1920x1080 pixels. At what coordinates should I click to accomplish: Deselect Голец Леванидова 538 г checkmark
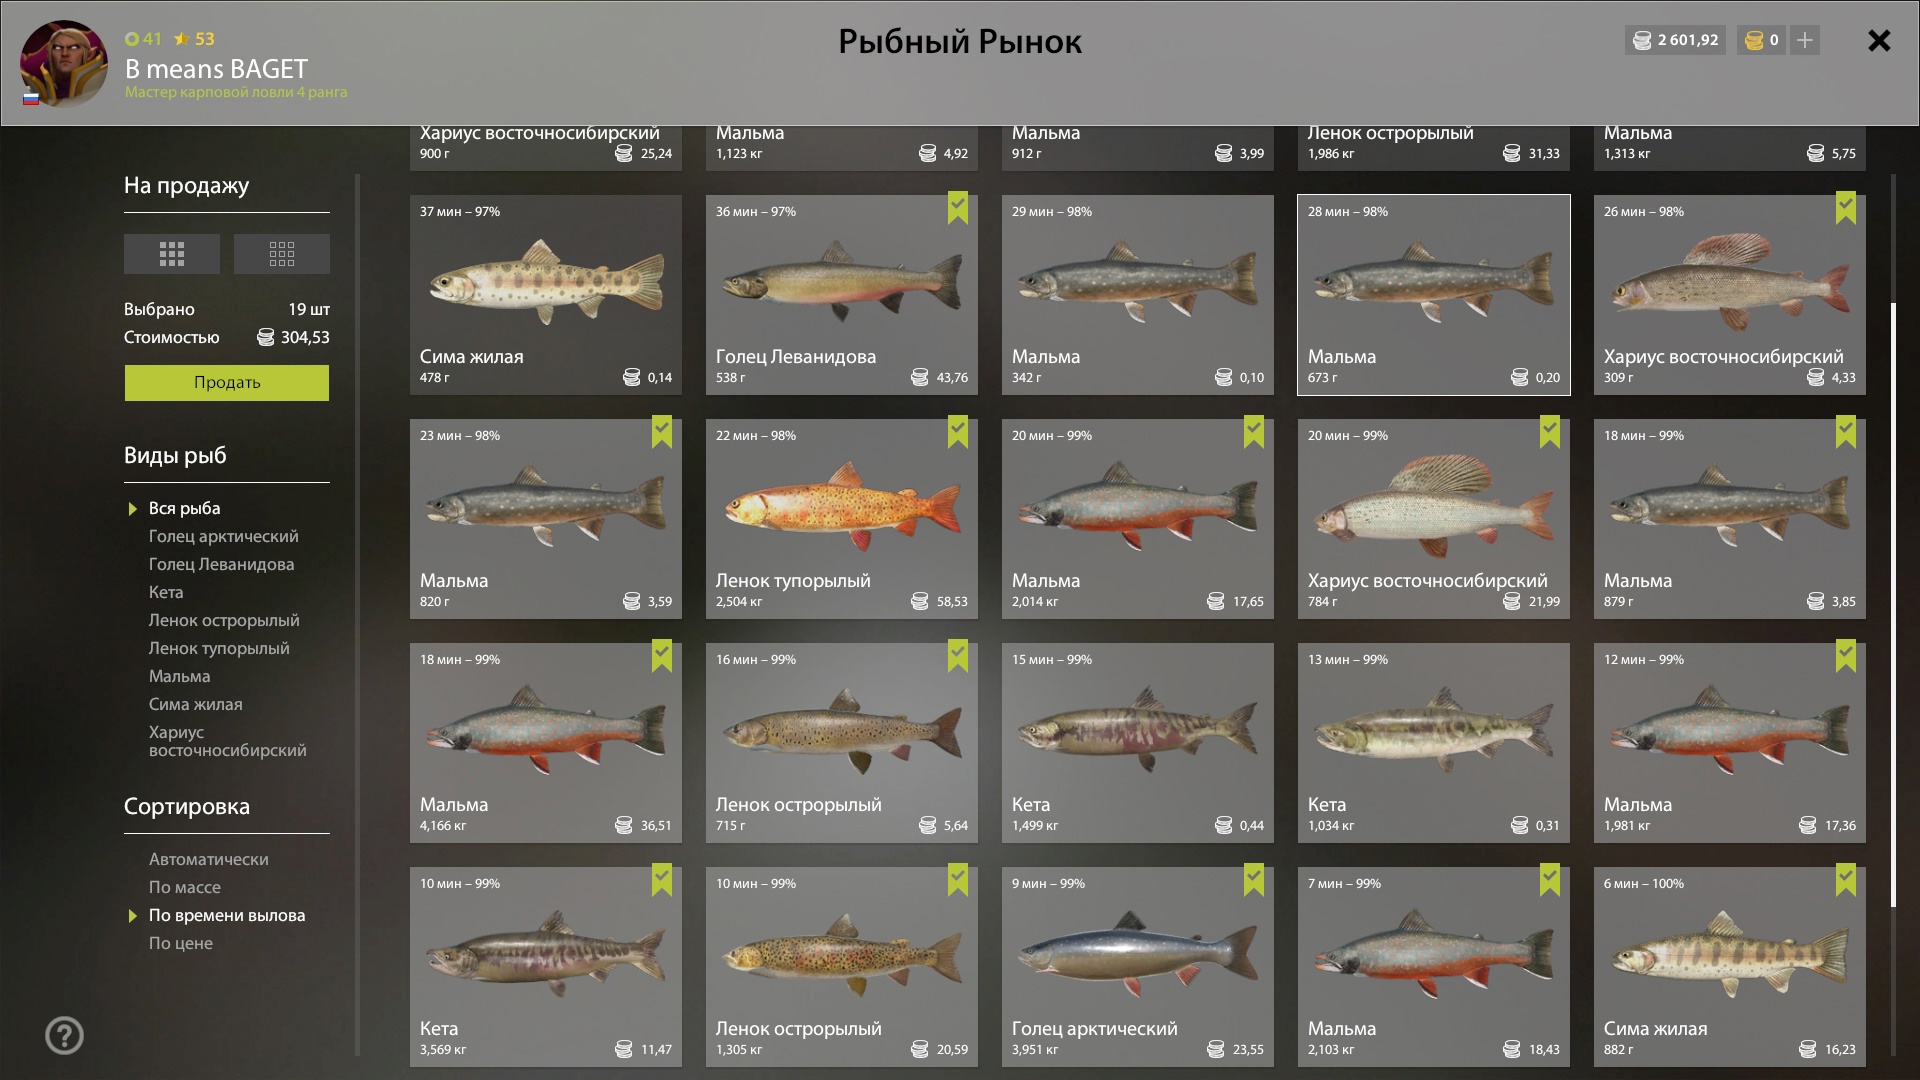pos(958,208)
